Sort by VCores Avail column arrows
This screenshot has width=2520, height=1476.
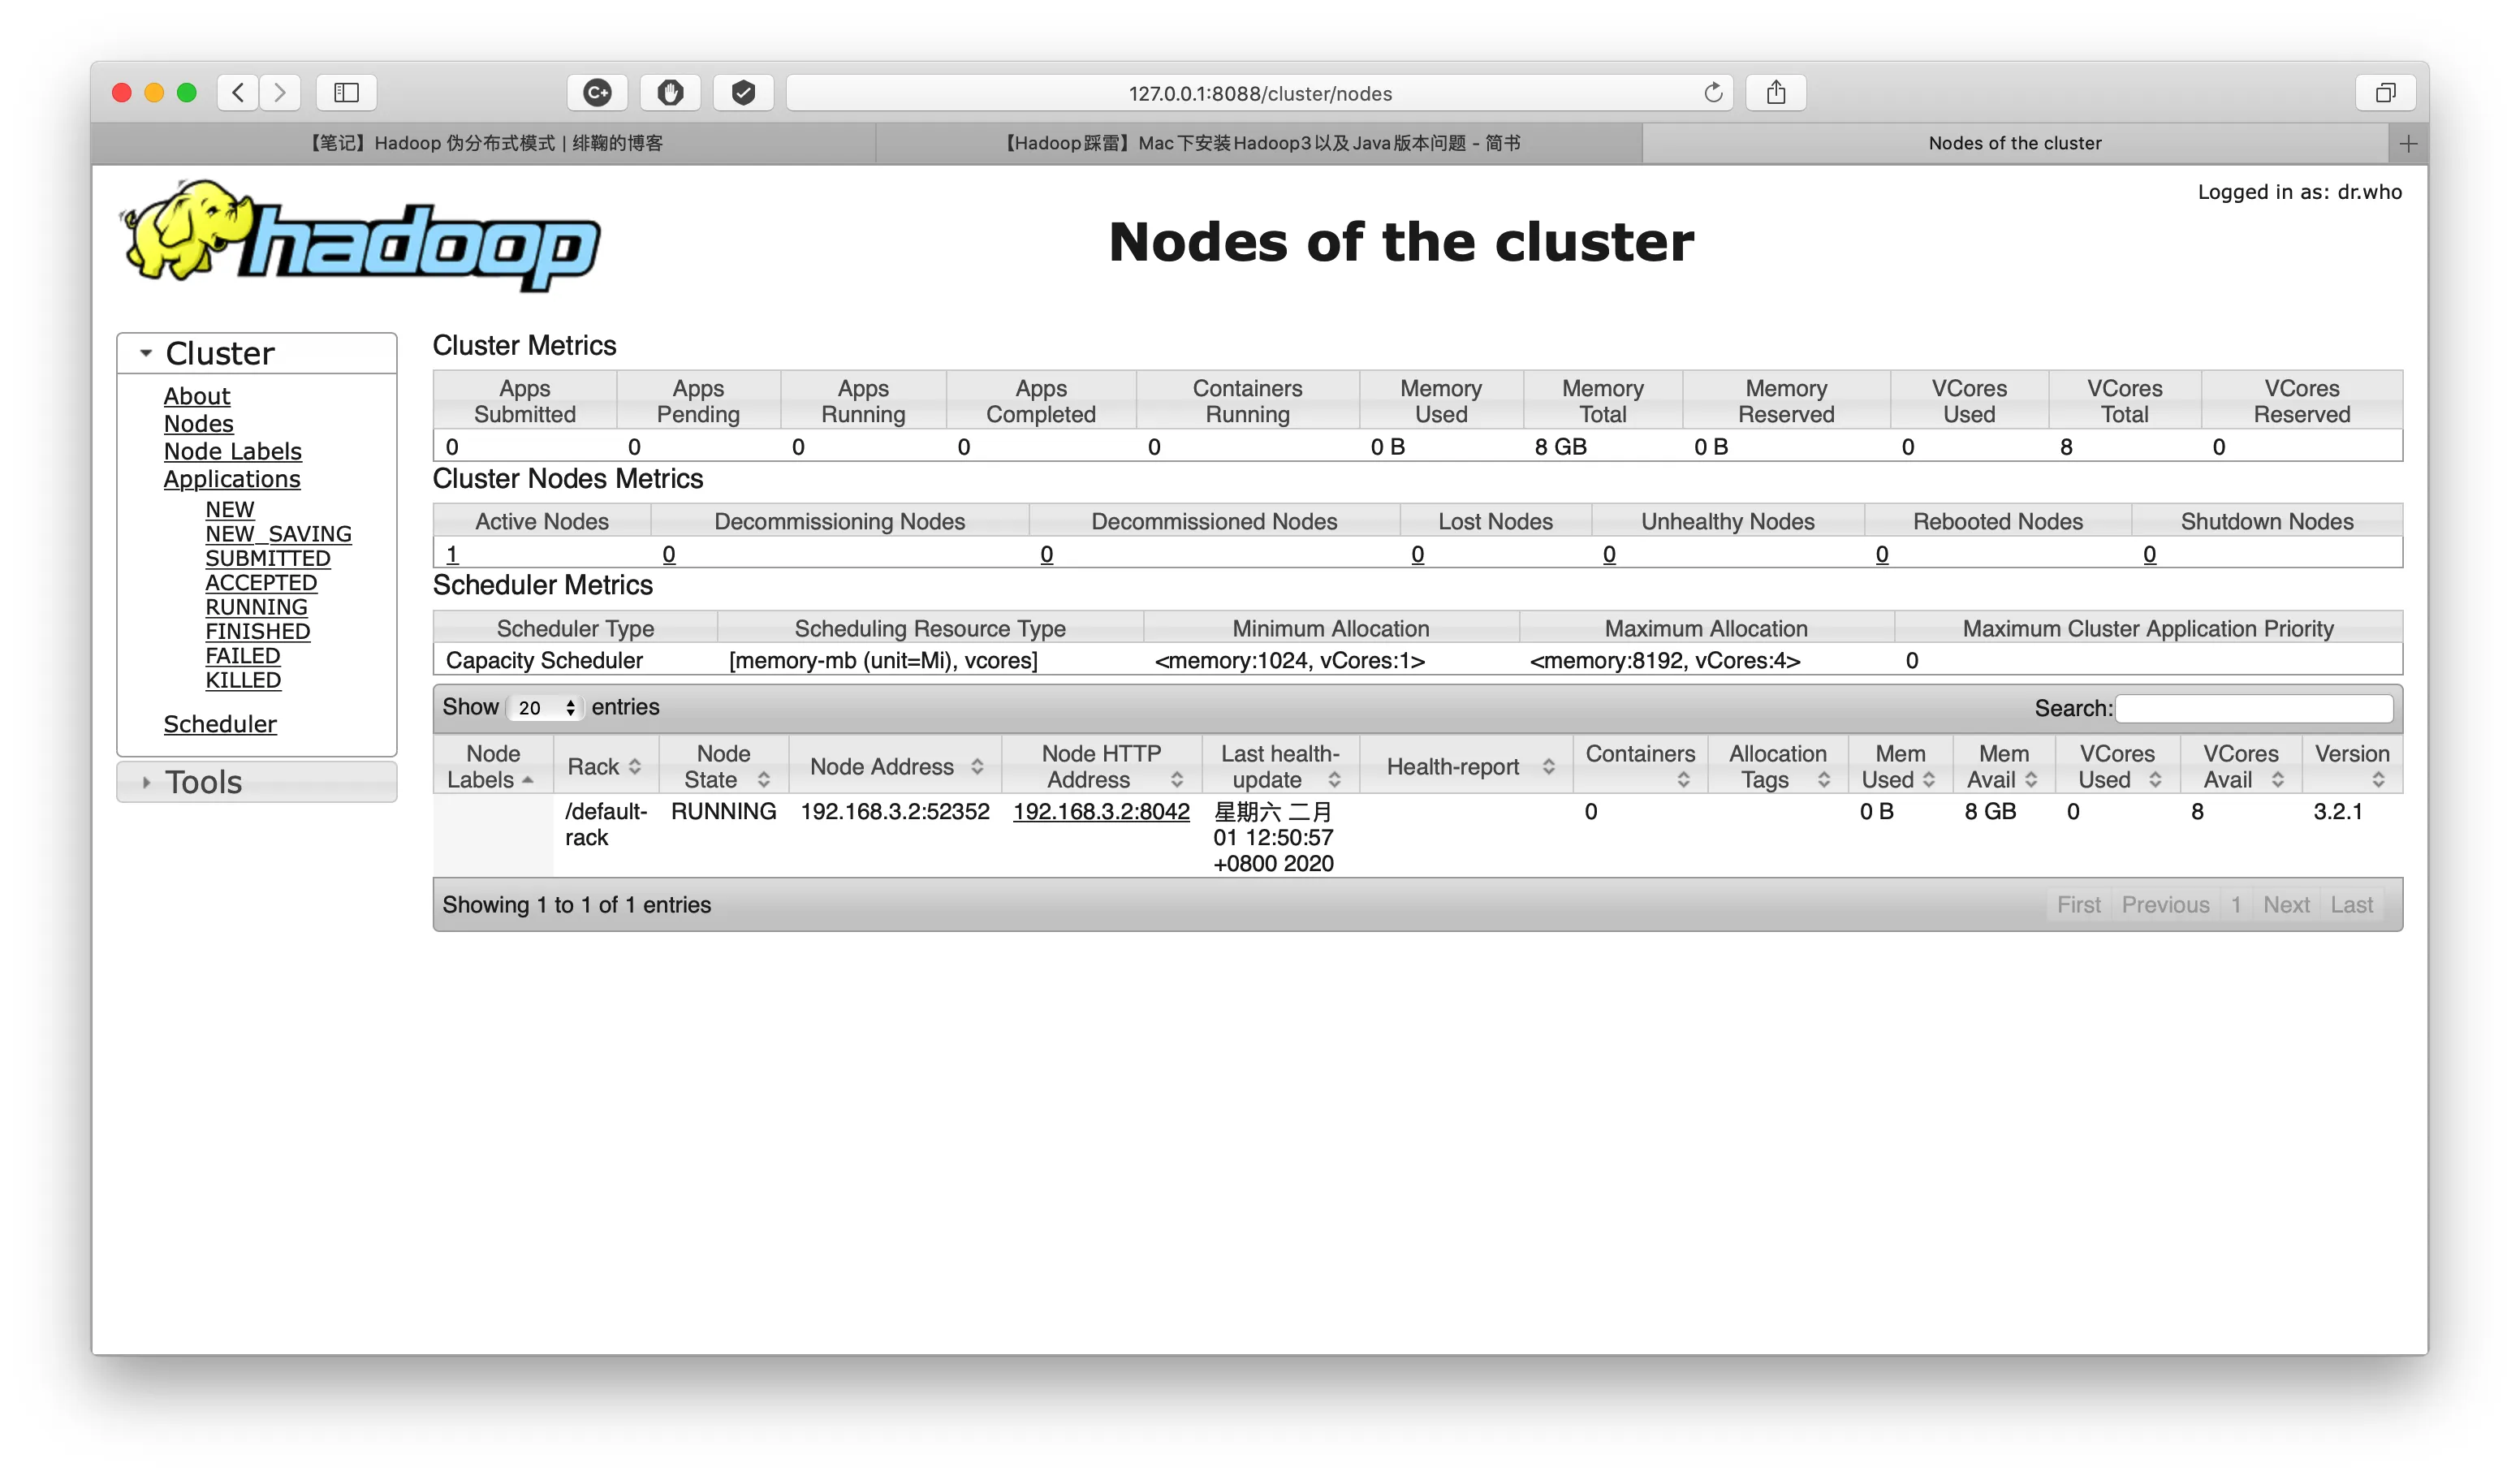2278,780
